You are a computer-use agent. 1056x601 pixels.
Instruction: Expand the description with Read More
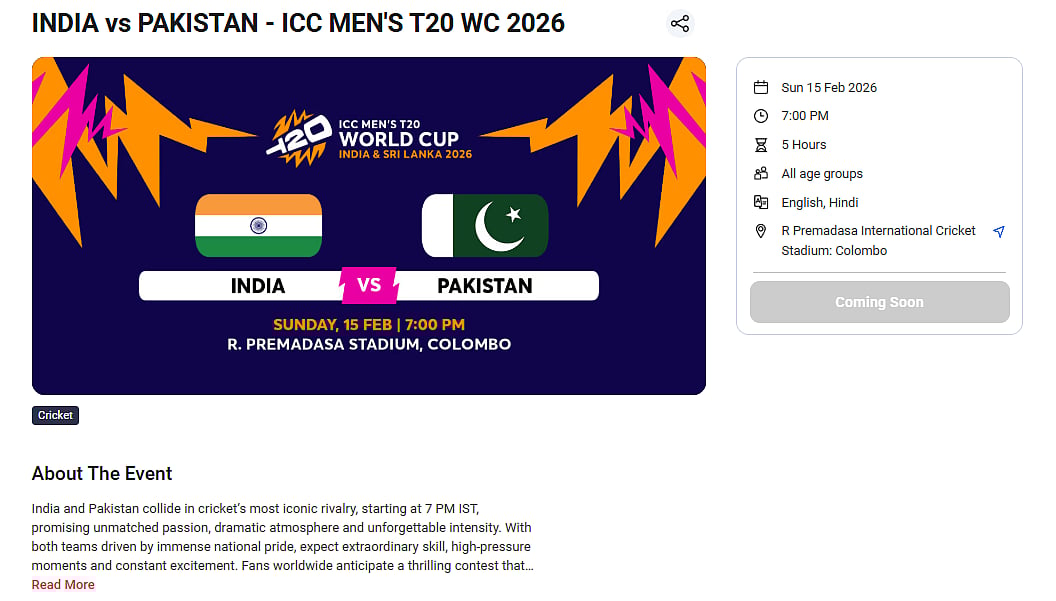point(63,585)
